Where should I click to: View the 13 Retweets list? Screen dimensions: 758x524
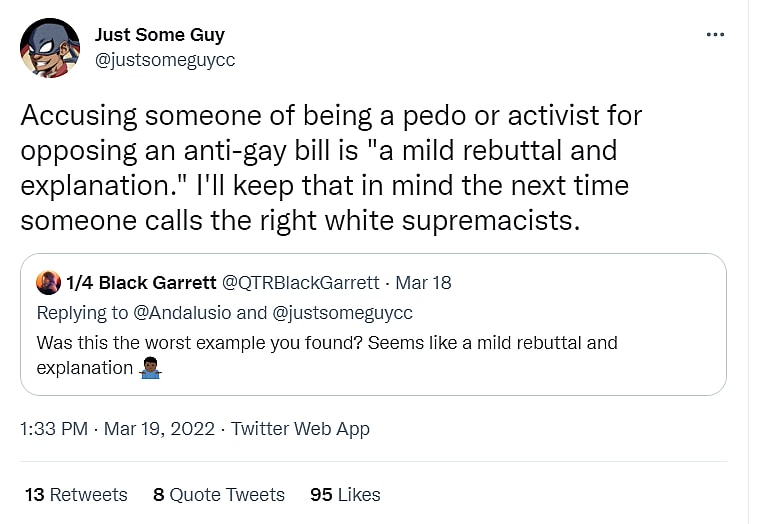tap(75, 495)
